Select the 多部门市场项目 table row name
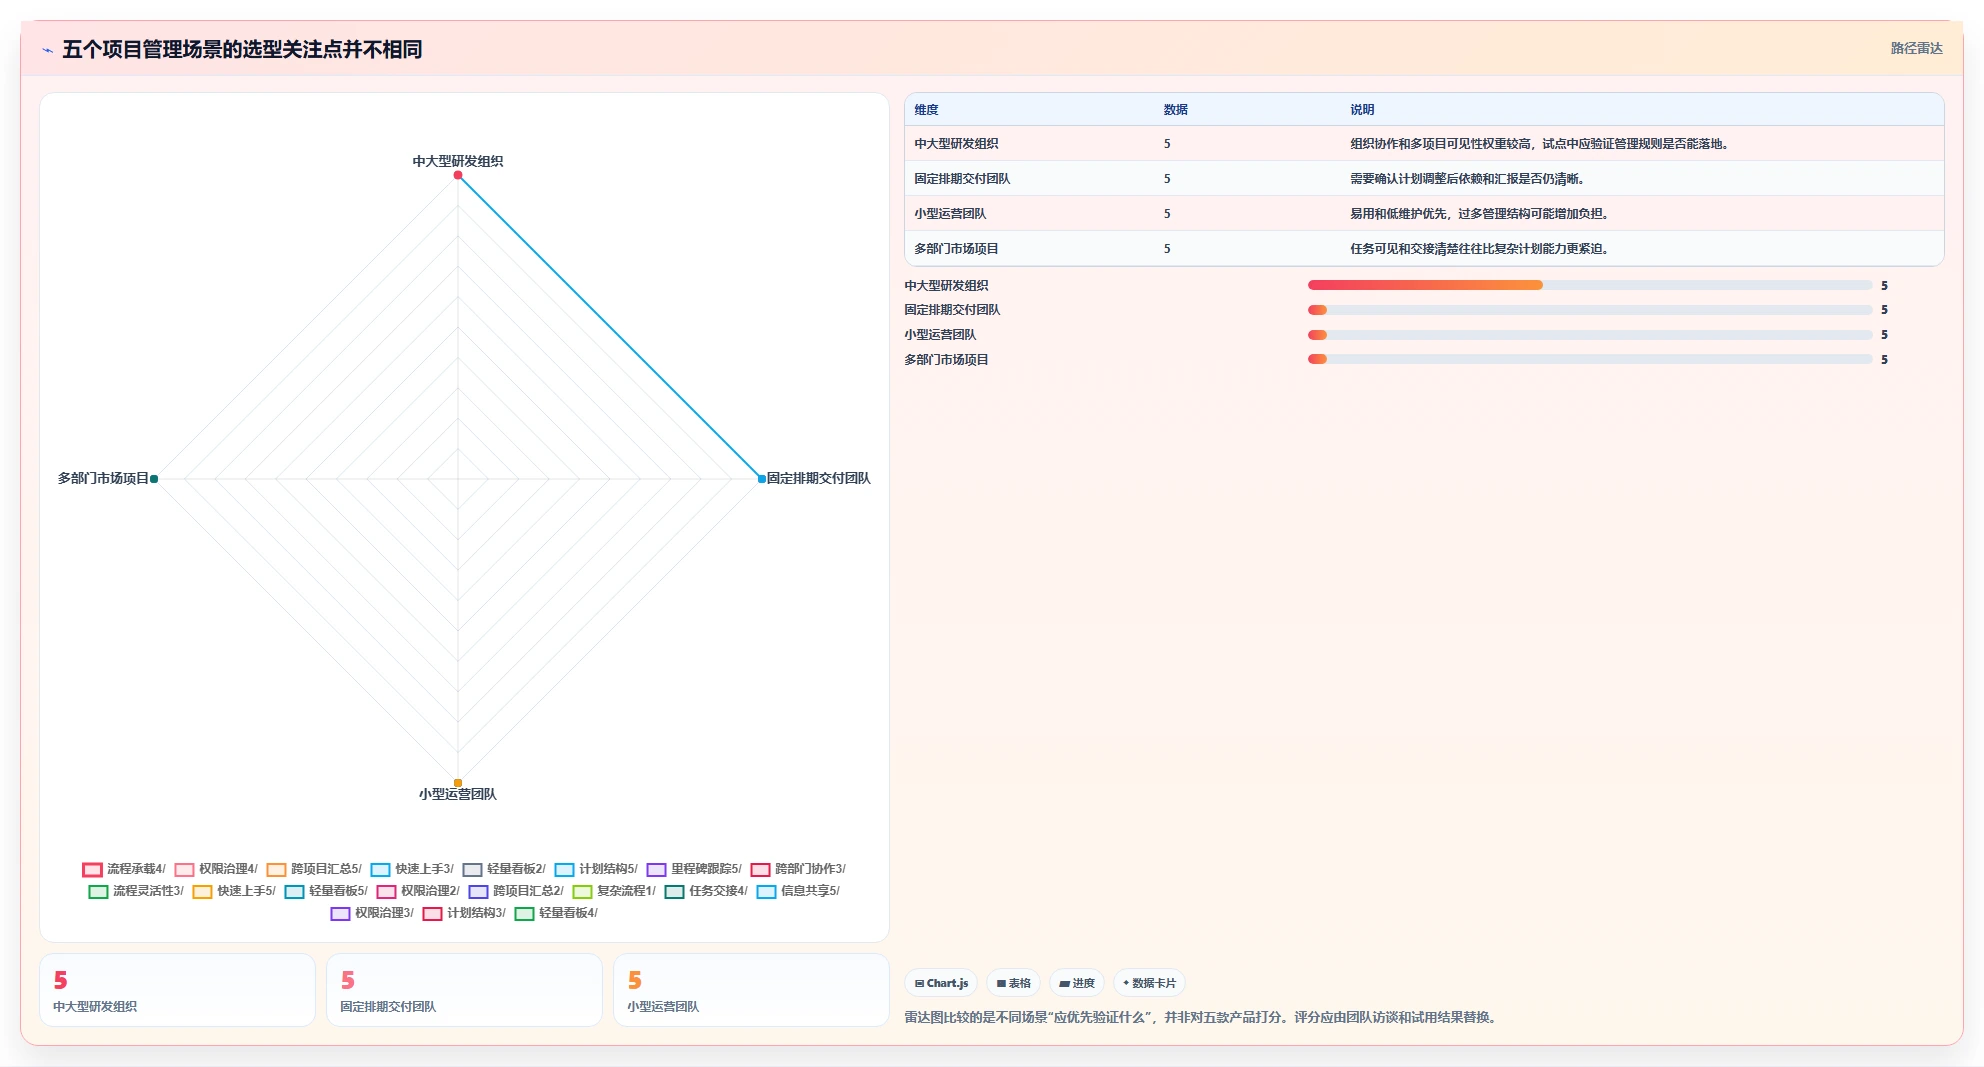The width and height of the screenshot is (1984, 1067). (x=956, y=249)
